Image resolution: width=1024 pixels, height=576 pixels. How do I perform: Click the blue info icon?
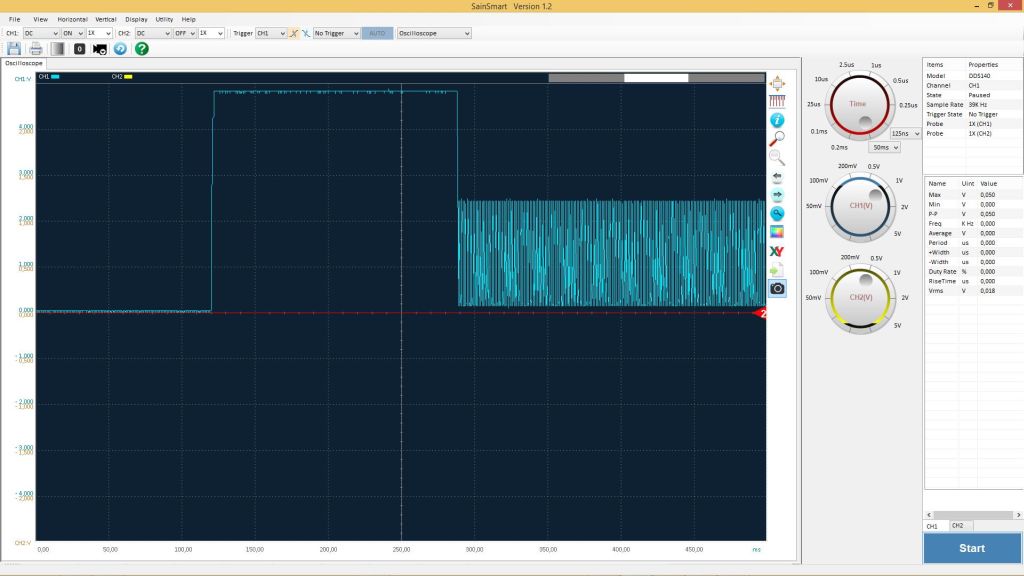tap(777, 120)
